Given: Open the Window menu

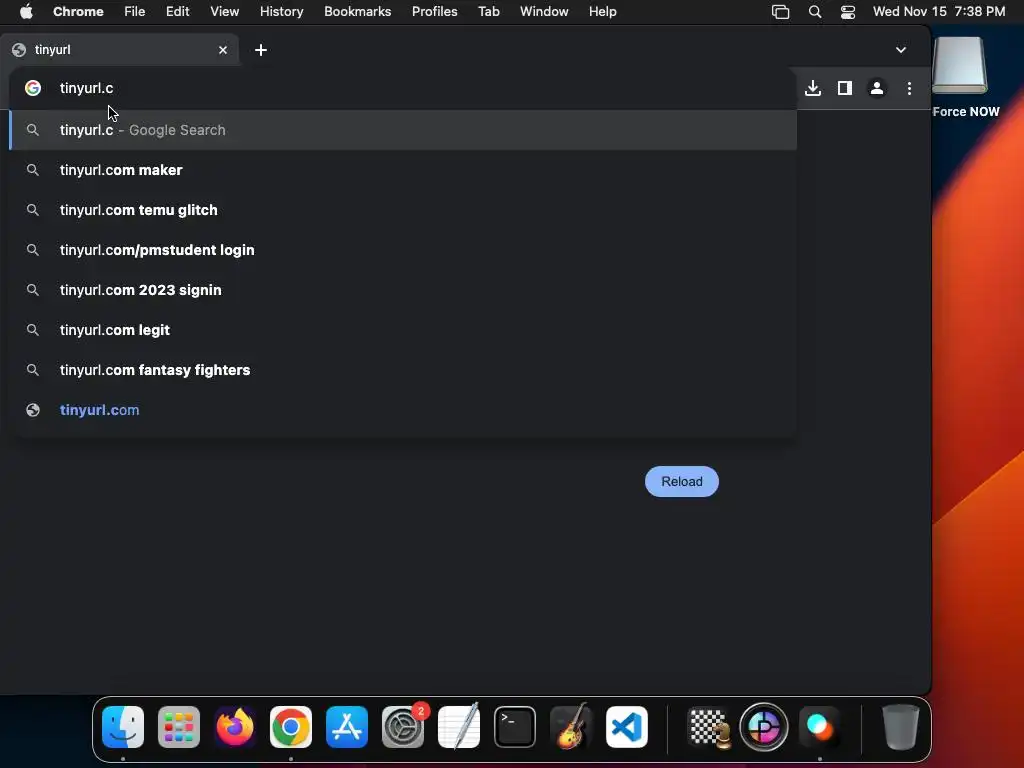Looking at the screenshot, I should tap(544, 12).
